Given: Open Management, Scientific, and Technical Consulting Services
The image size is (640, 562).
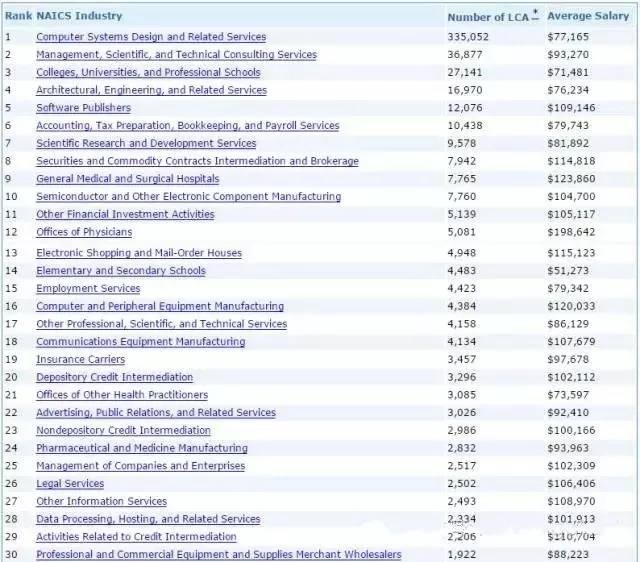Looking at the screenshot, I should 176,55.
